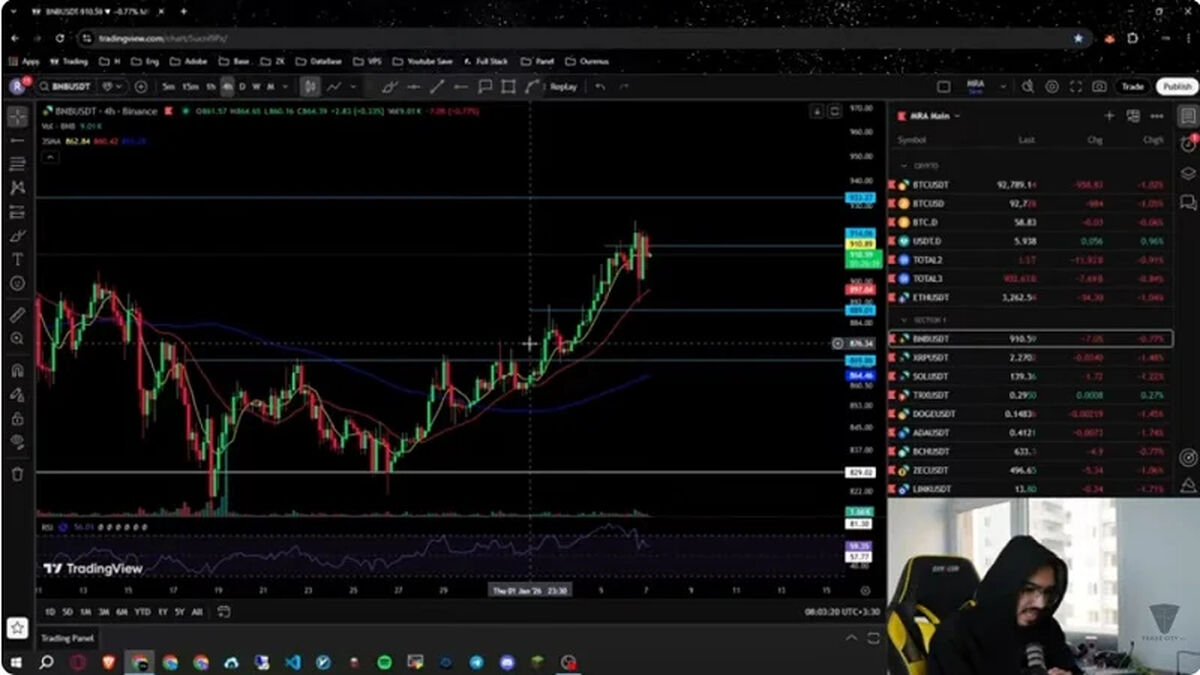Set the chart range to YTD

142,611
